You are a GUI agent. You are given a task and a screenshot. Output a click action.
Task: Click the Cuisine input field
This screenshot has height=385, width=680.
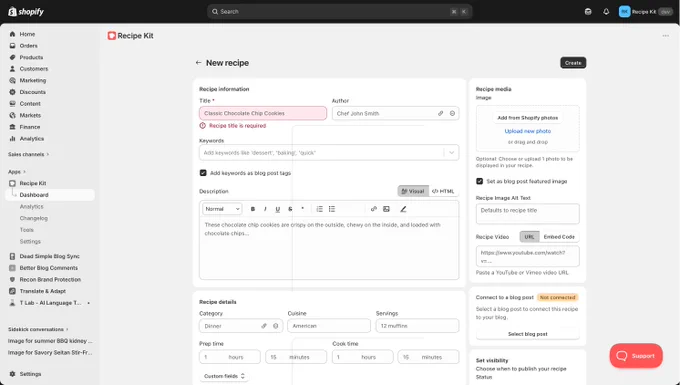(x=329, y=326)
